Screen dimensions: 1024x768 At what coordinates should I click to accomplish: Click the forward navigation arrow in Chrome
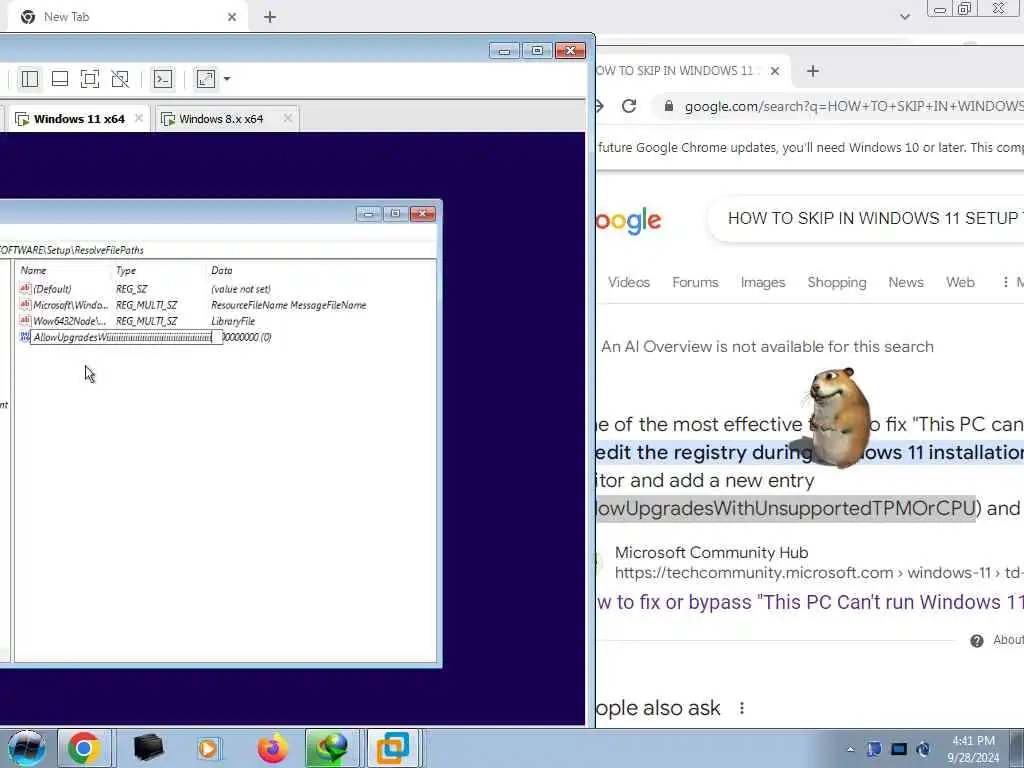point(600,106)
